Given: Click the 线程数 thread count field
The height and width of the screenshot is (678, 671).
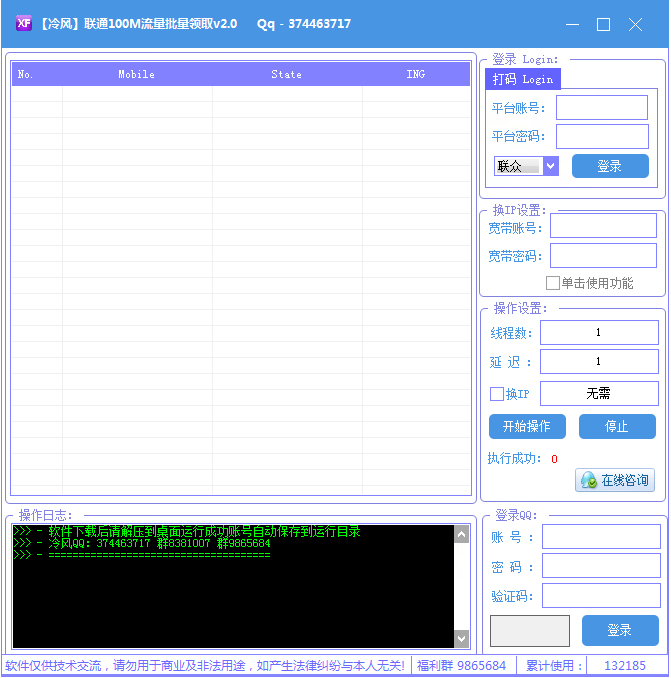Looking at the screenshot, I should [x=599, y=333].
